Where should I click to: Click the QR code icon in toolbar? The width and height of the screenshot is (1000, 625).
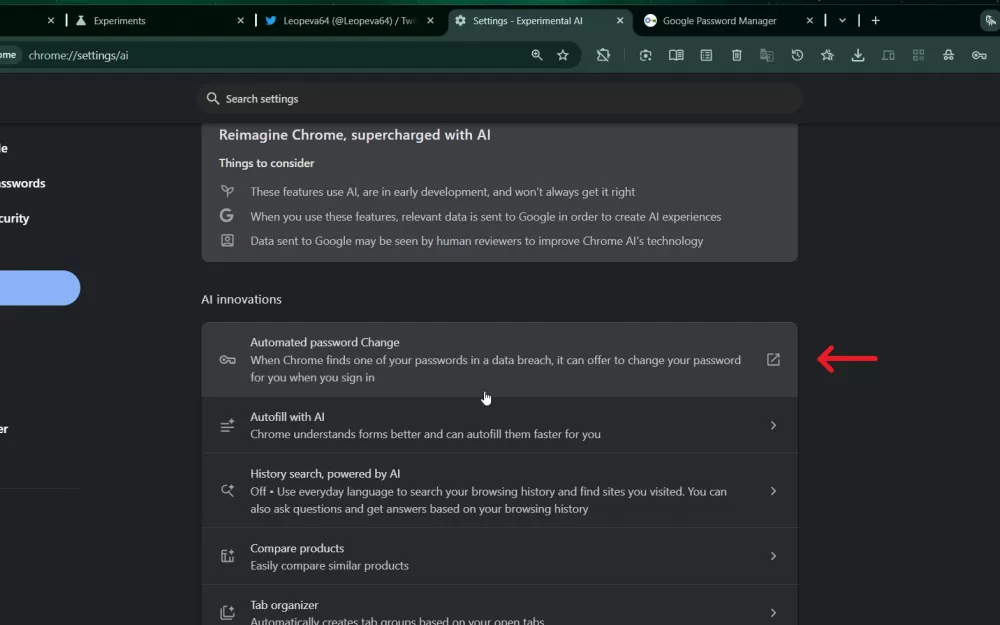[x=918, y=55]
